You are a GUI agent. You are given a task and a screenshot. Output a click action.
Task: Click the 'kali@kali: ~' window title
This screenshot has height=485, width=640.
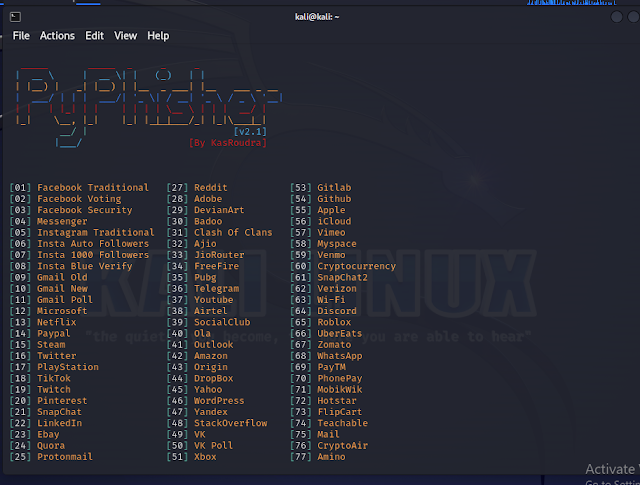tap(317, 17)
